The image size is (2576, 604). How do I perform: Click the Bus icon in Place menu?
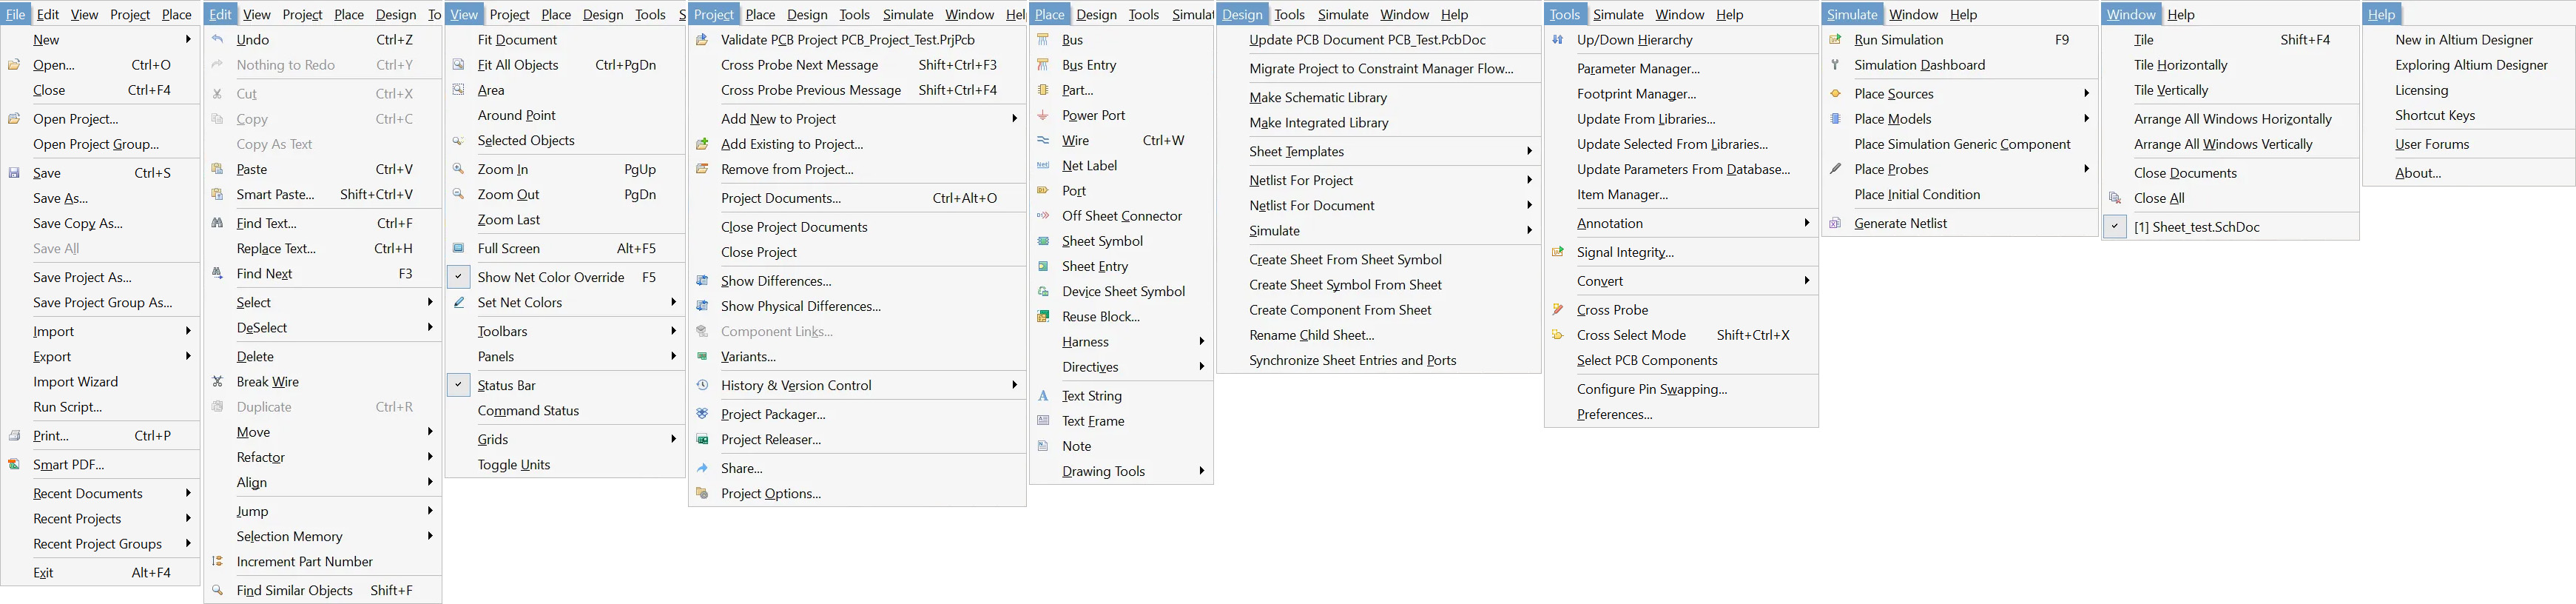pyautogui.click(x=1043, y=40)
